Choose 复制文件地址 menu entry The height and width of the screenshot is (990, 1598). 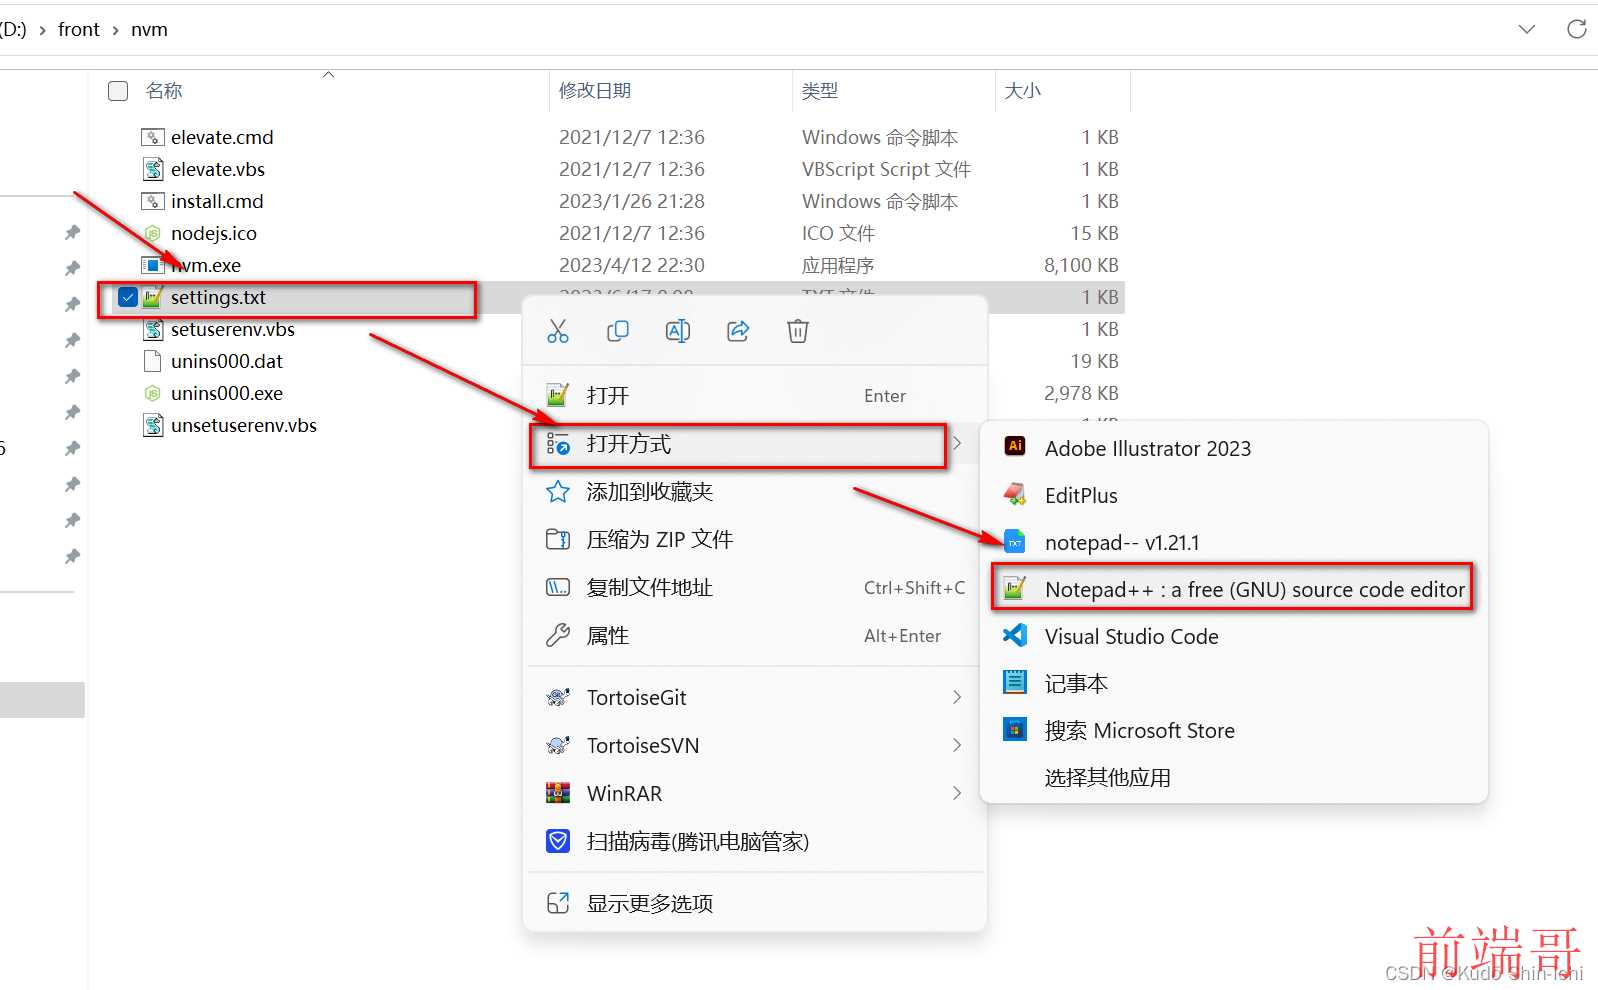pos(755,588)
